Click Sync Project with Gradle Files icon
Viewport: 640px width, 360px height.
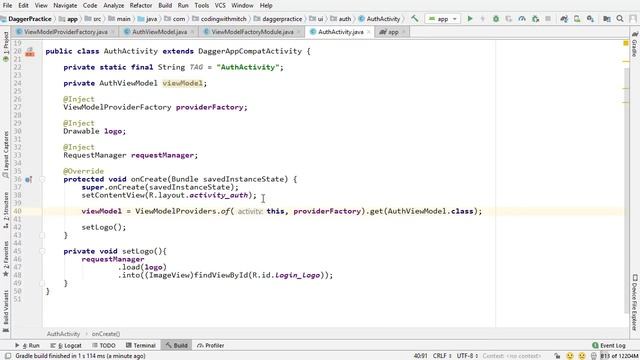pyautogui.click(x=564, y=19)
